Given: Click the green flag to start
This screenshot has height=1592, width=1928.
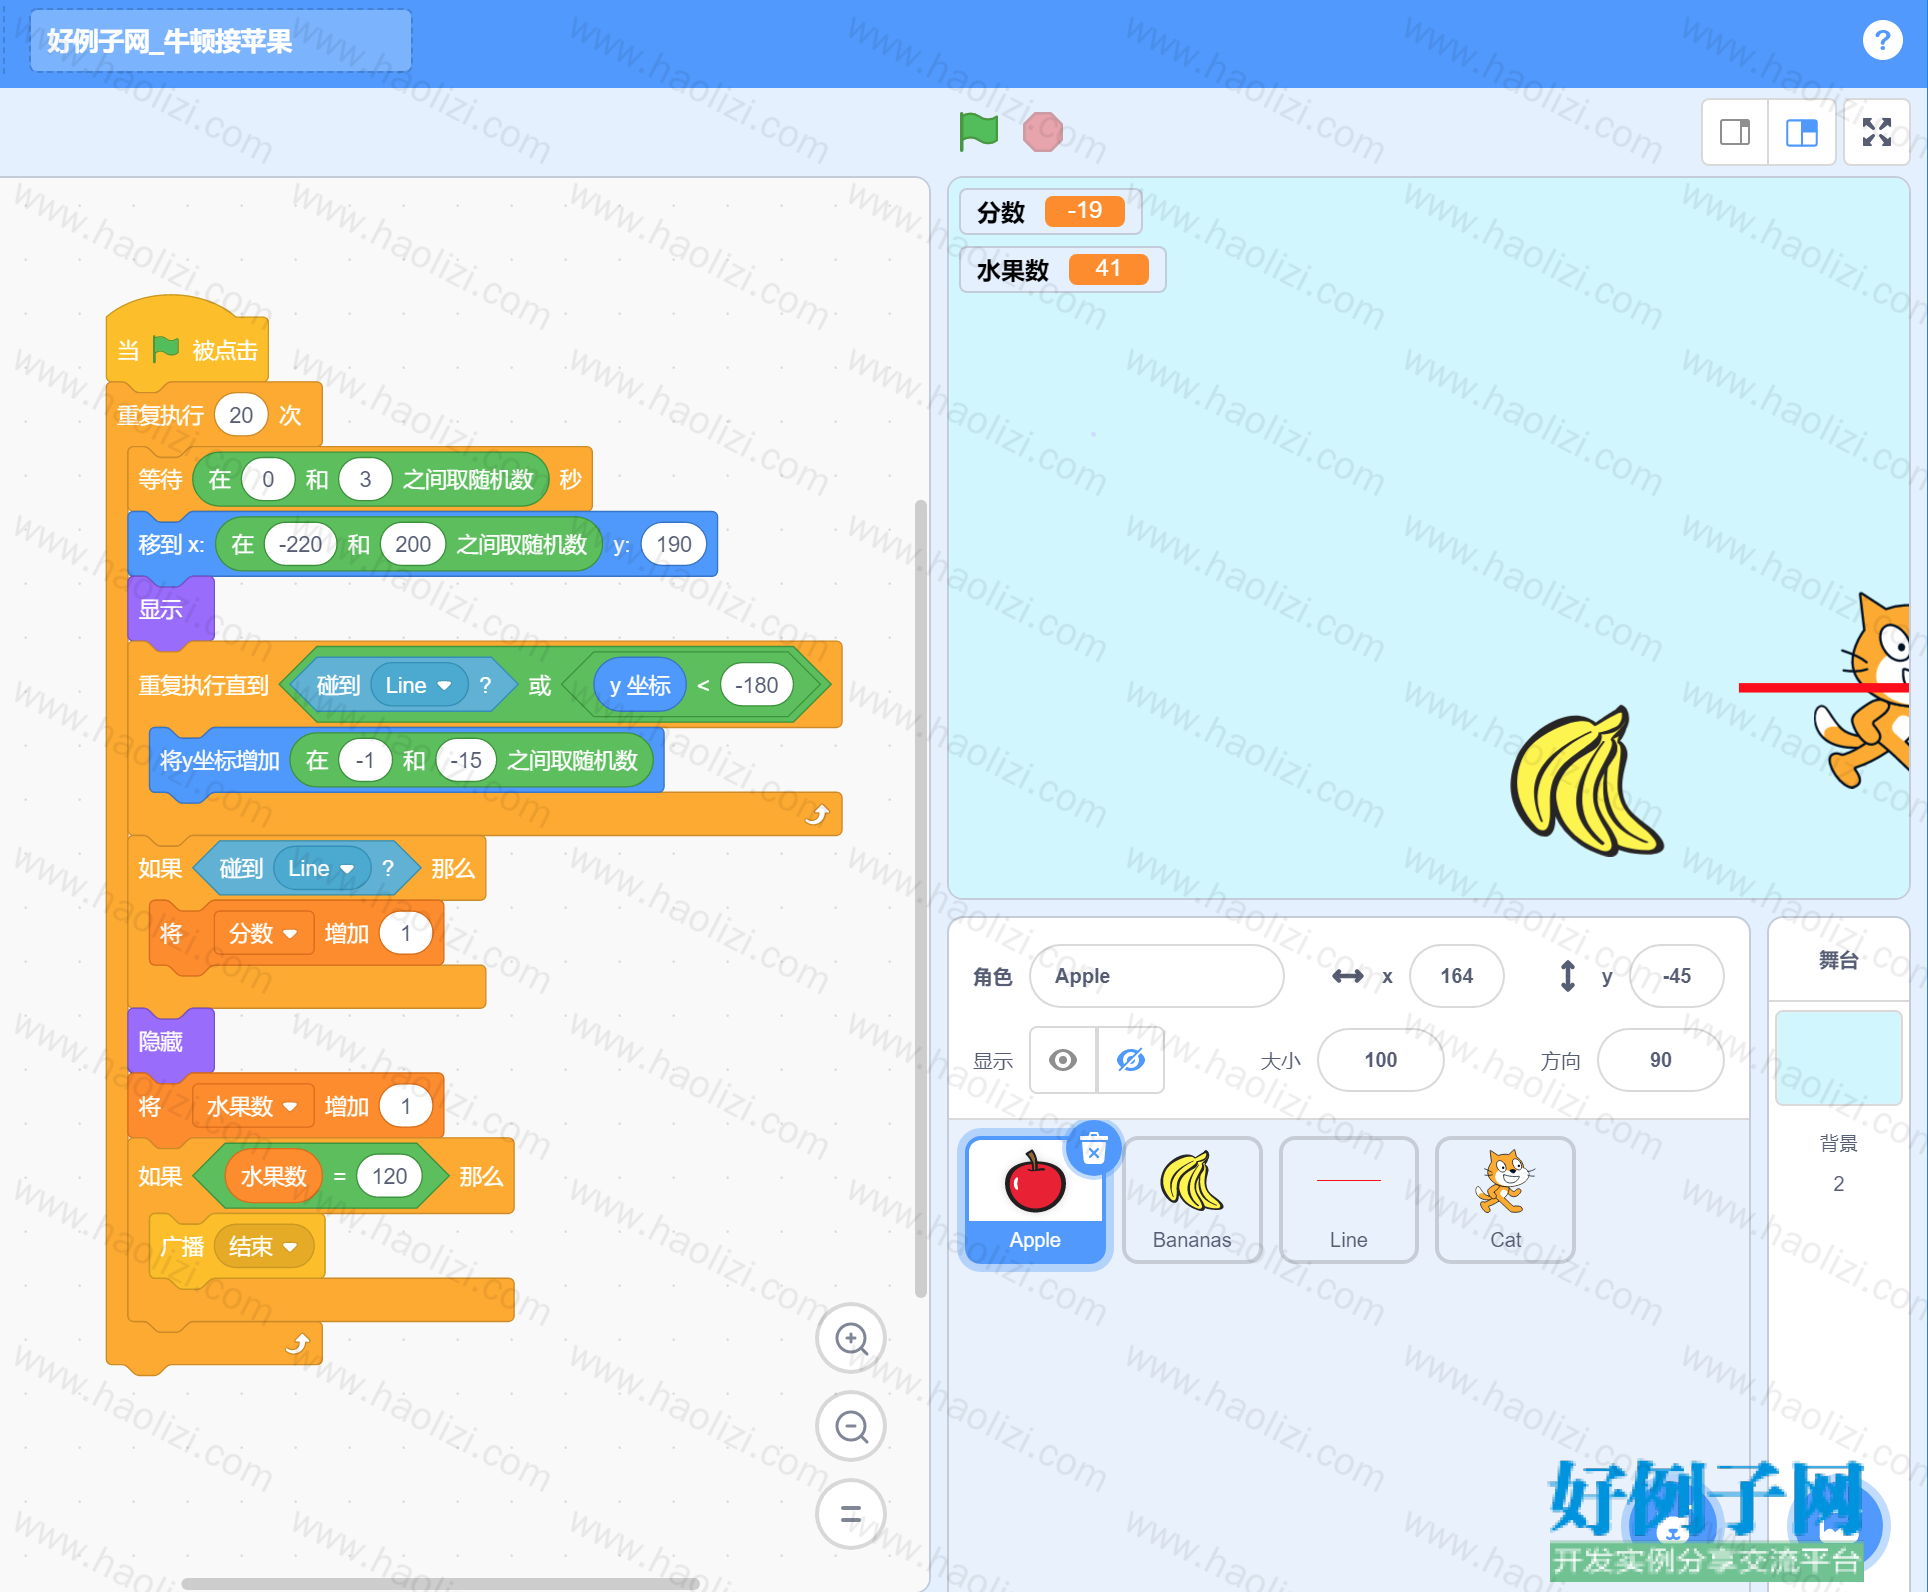Looking at the screenshot, I should coord(978,131).
